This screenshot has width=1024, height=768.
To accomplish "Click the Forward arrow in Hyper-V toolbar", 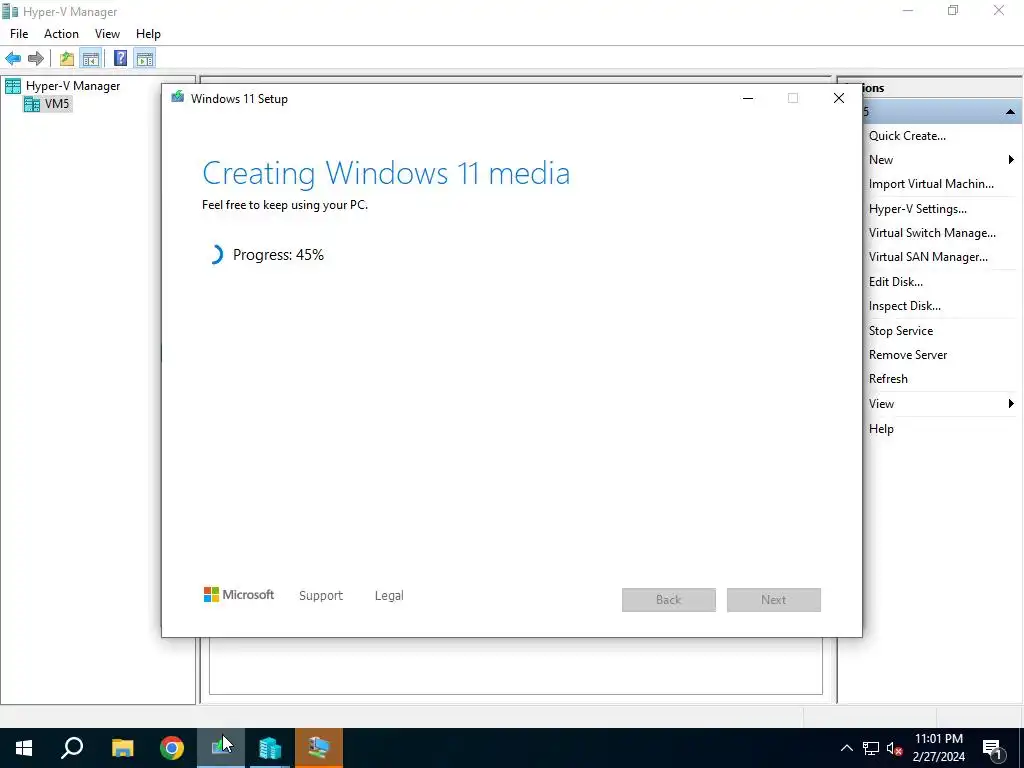I will [36, 59].
